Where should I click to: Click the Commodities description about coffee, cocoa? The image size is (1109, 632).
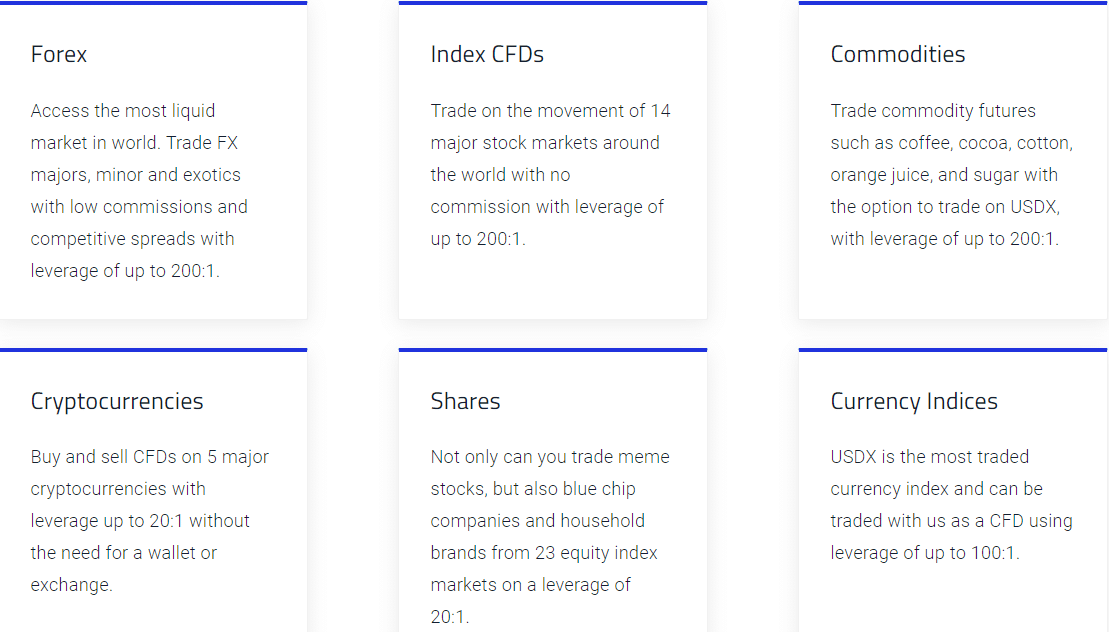click(951, 175)
